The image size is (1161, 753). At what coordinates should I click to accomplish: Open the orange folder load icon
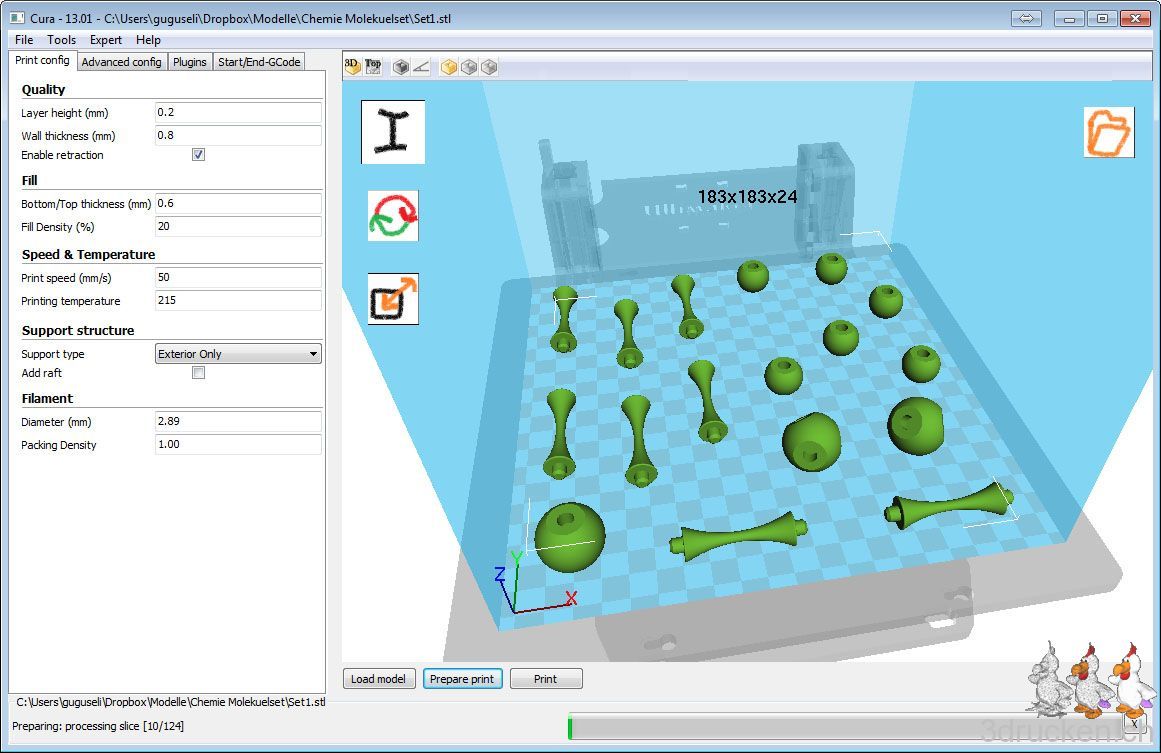tap(1108, 132)
